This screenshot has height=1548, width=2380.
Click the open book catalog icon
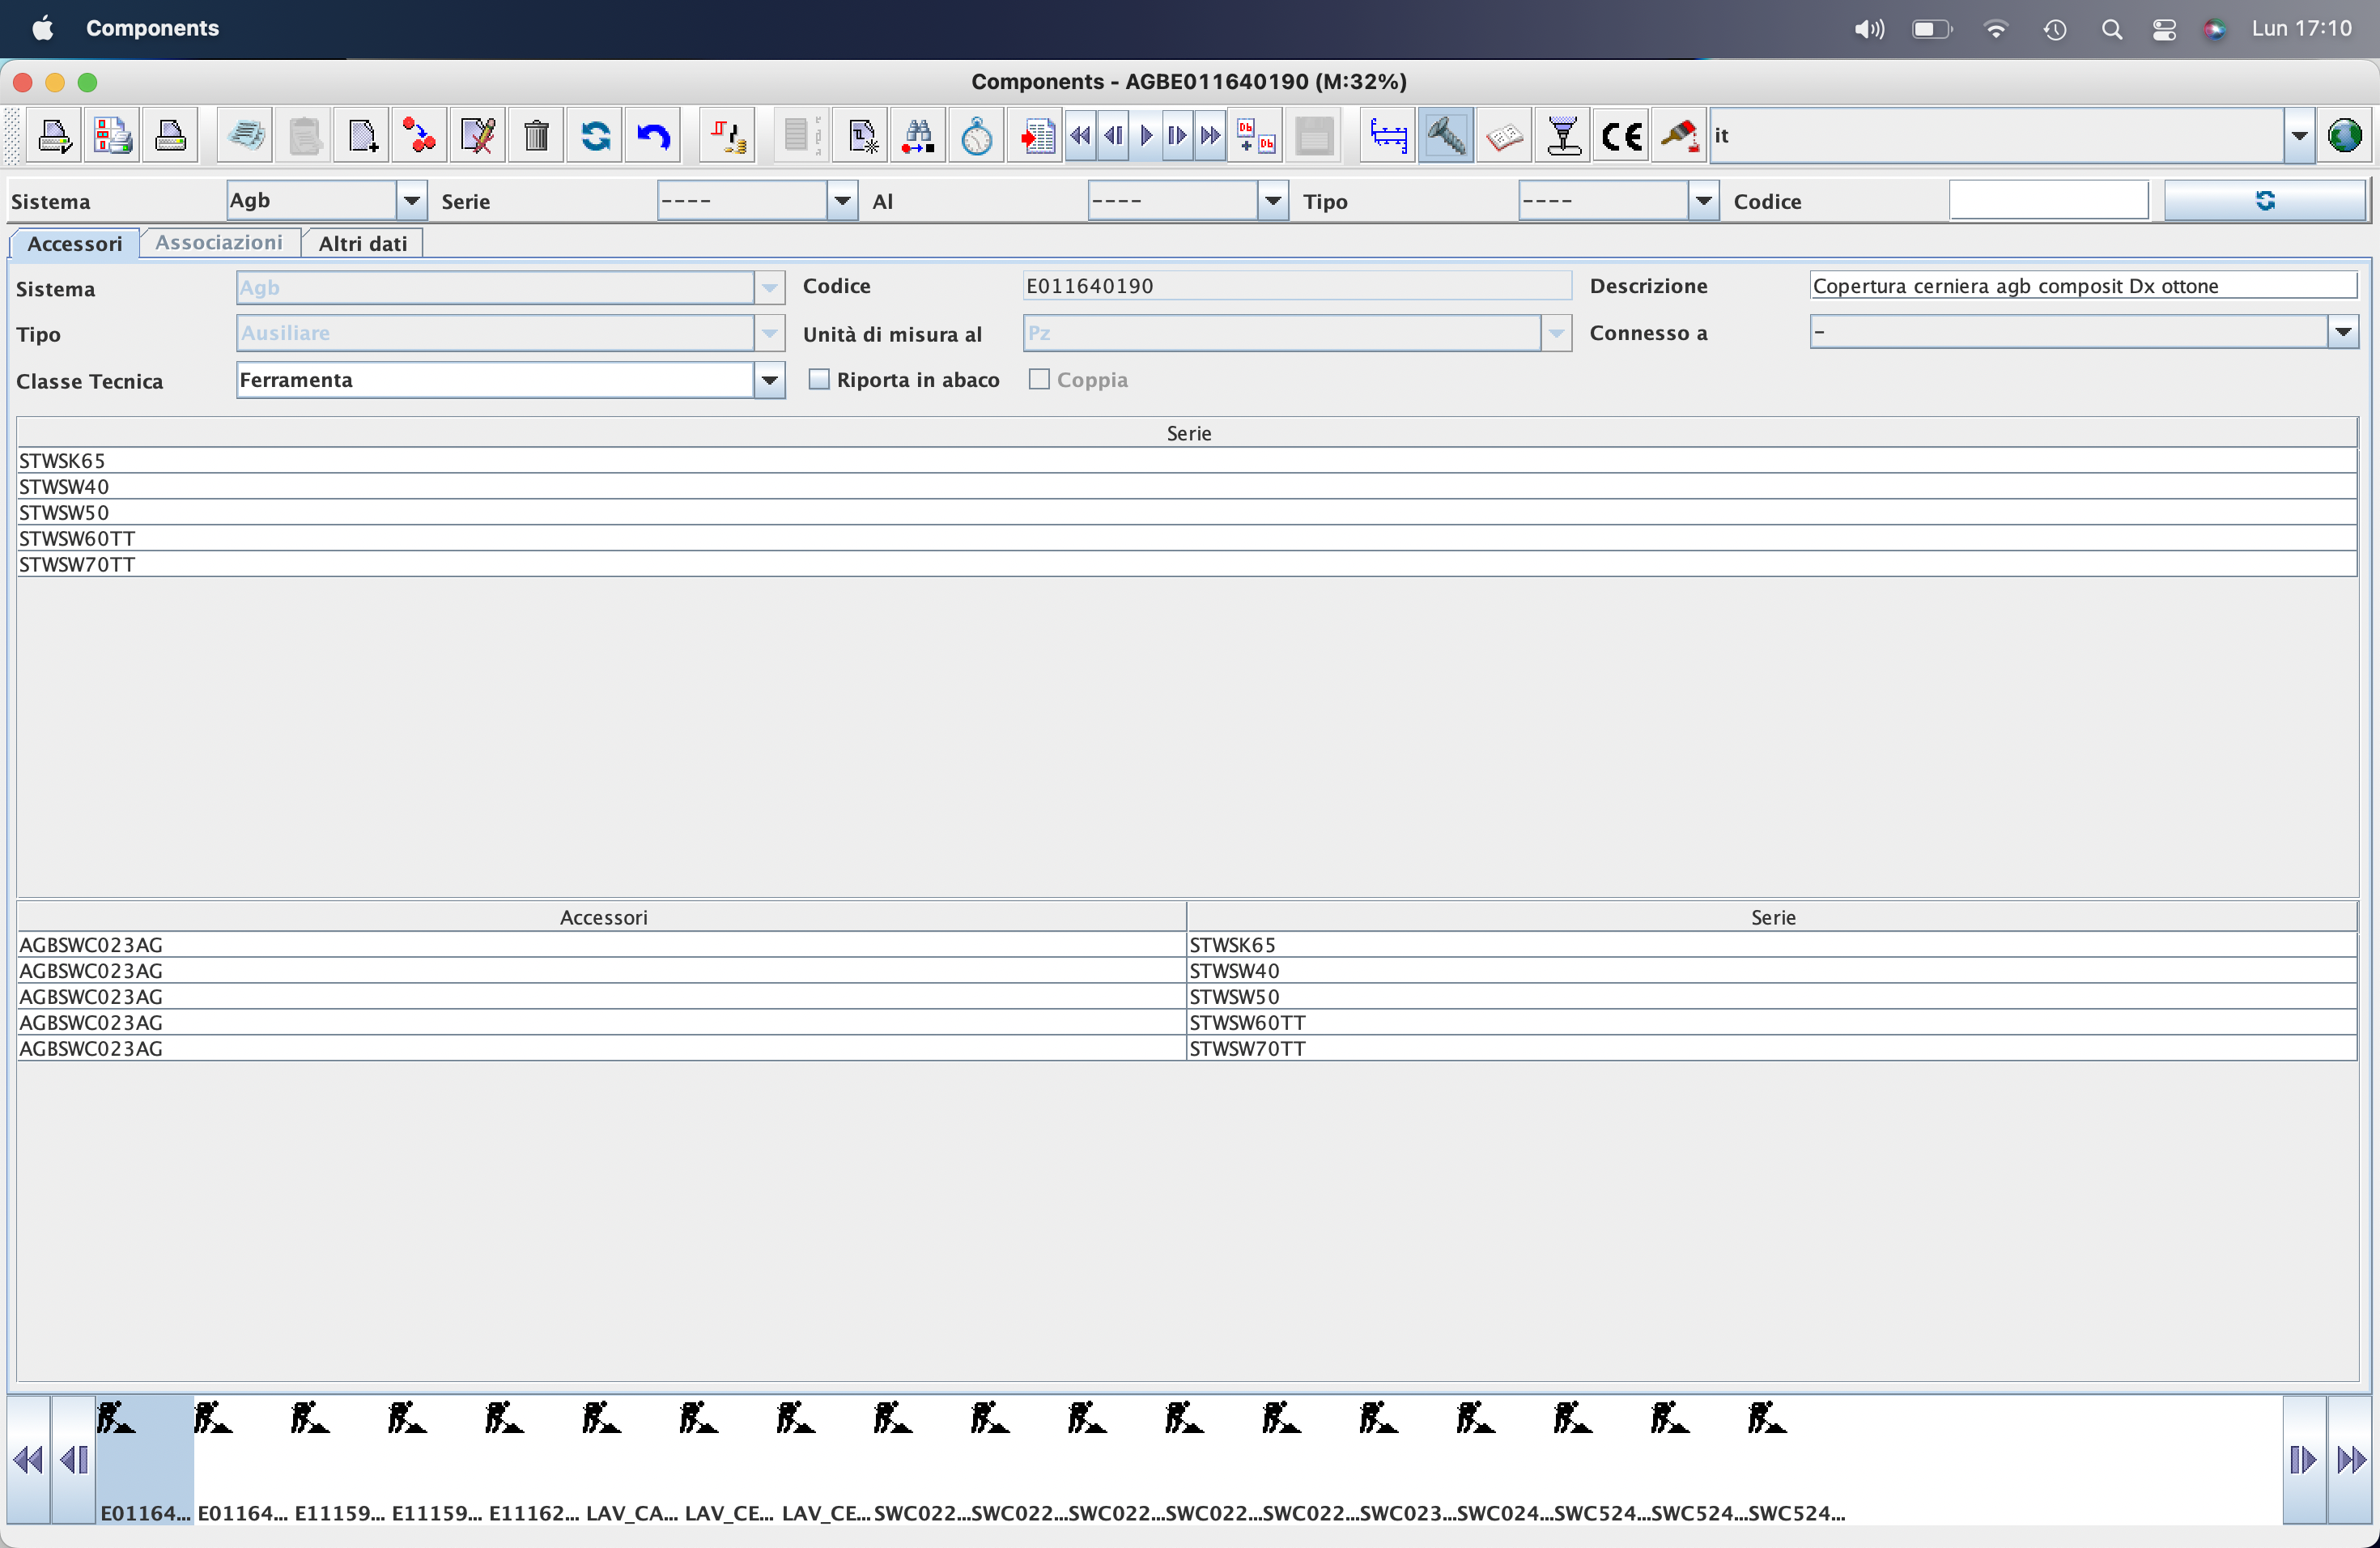[x=1504, y=136]
